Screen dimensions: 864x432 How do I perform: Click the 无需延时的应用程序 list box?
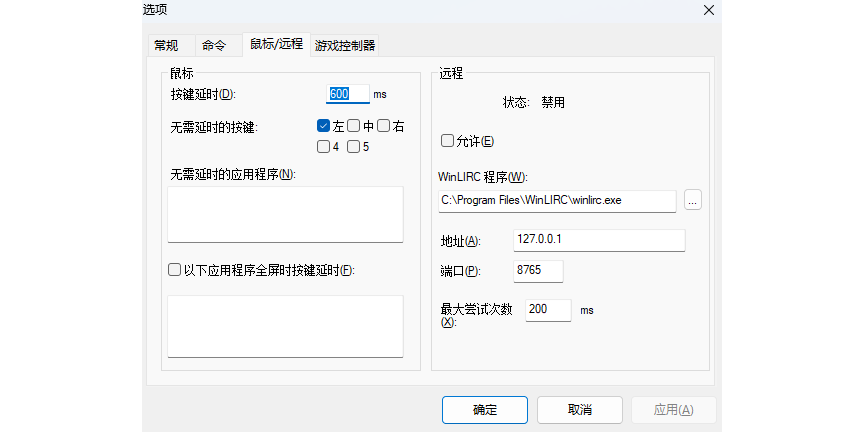pos(285,213)
